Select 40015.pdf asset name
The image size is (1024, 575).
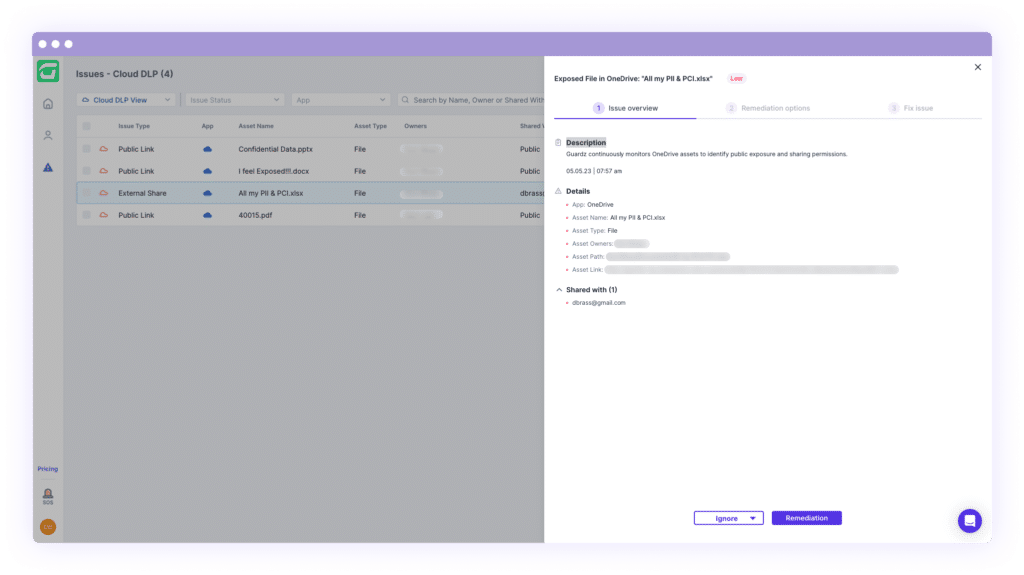[x=255, y=215]
